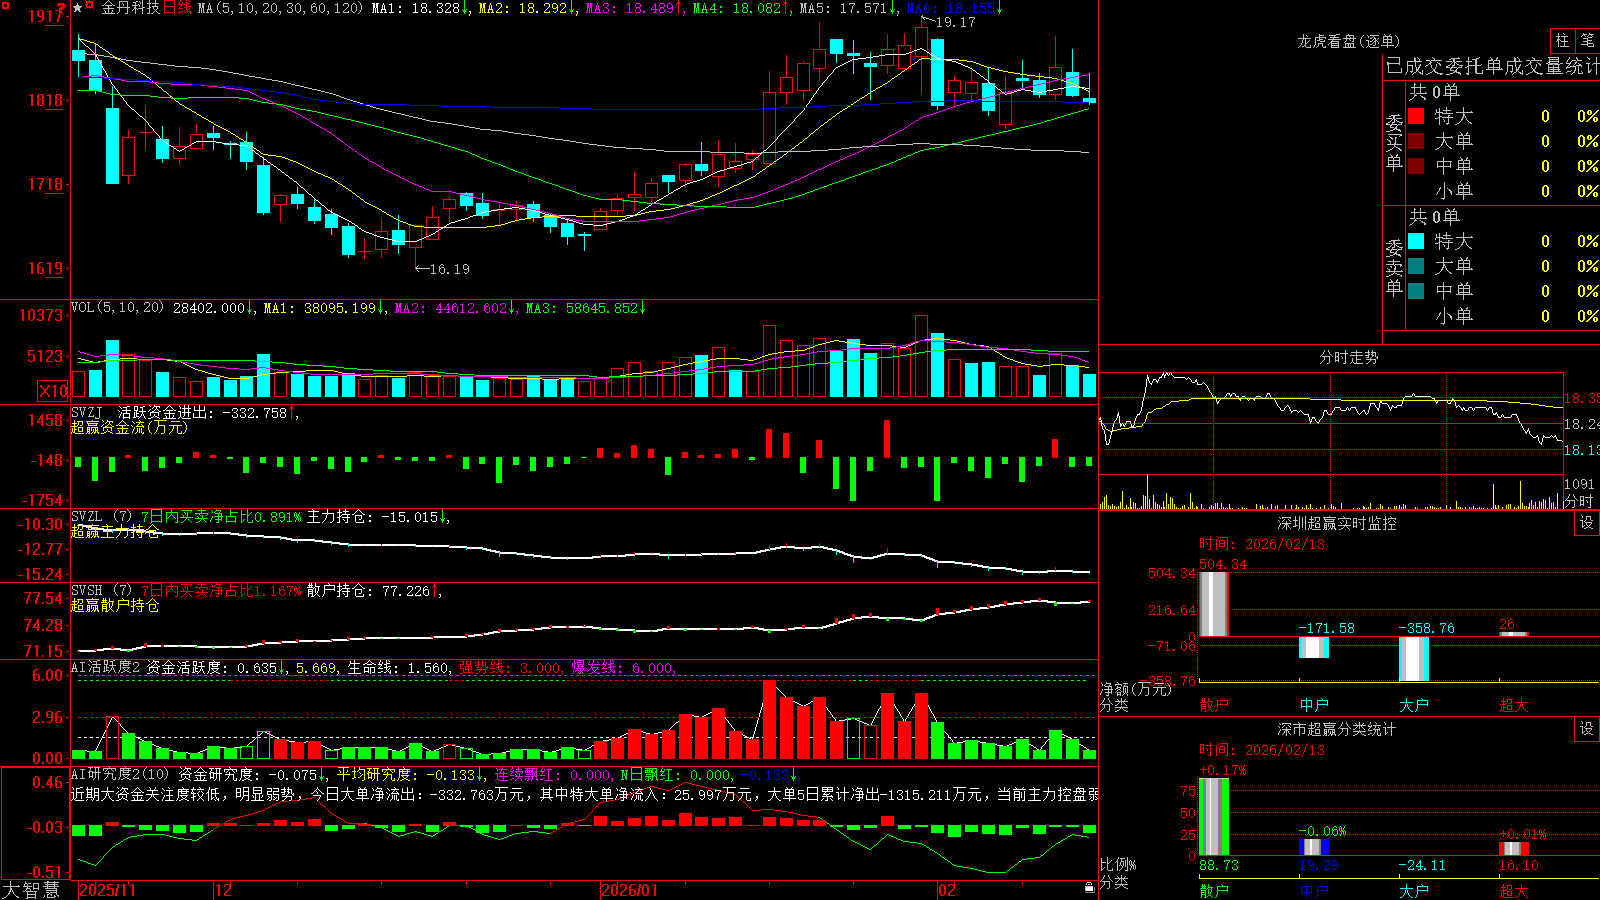Select the 已成交委托单成交量统计 tab
The image size is (1600, 900).
[x=1492, y=67]
